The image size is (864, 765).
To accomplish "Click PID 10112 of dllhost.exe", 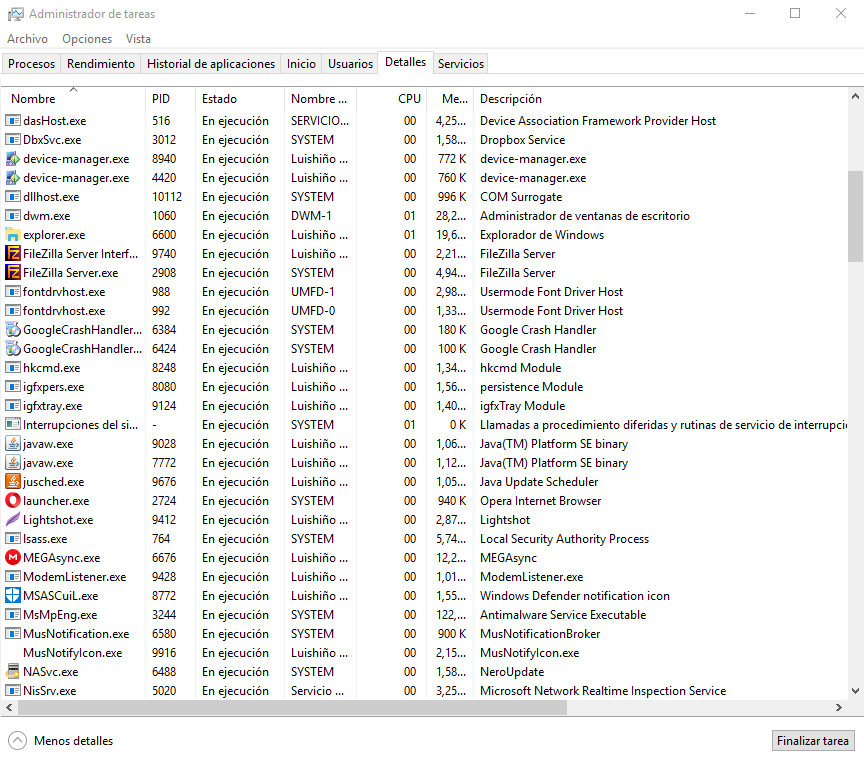I will [167, 197].
